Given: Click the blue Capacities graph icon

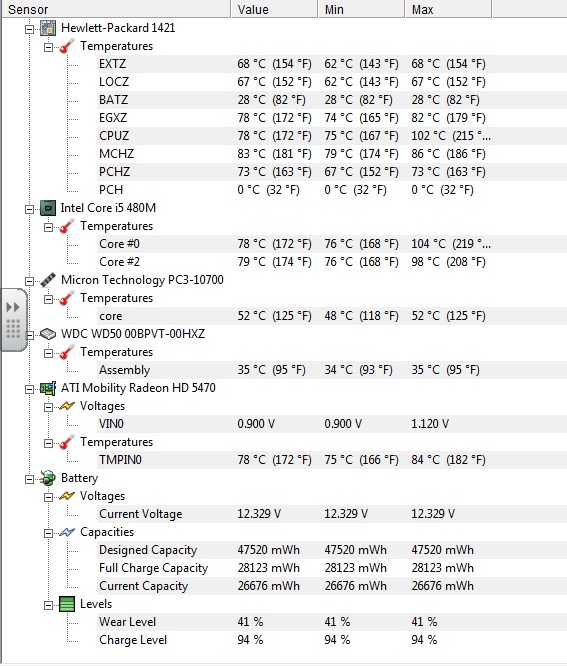Looking at the screenshot, I should (x=67, y=532).
